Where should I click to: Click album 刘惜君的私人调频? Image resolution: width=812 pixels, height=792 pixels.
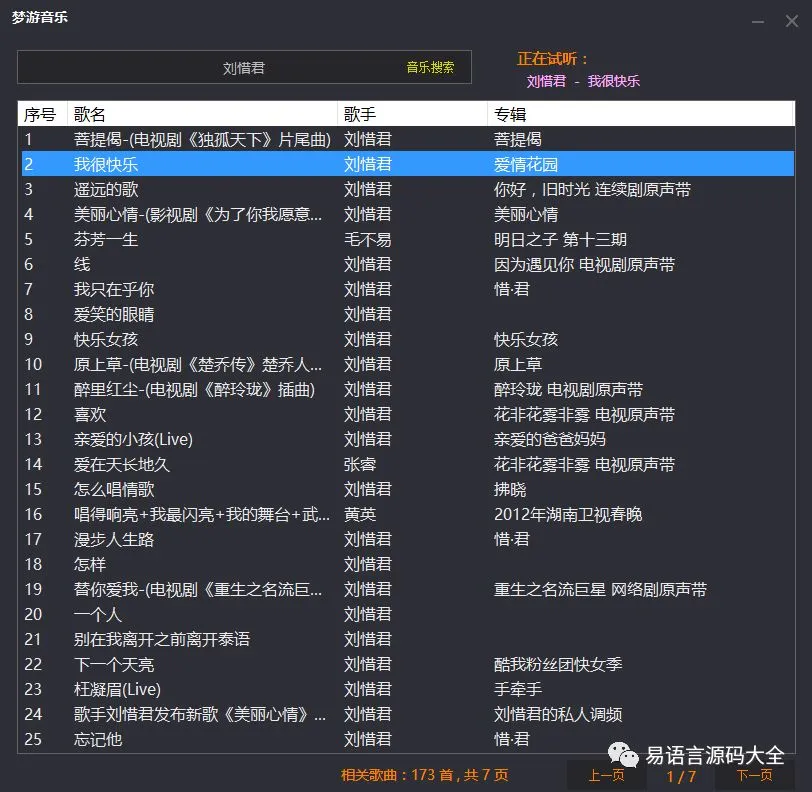(558, 714)
